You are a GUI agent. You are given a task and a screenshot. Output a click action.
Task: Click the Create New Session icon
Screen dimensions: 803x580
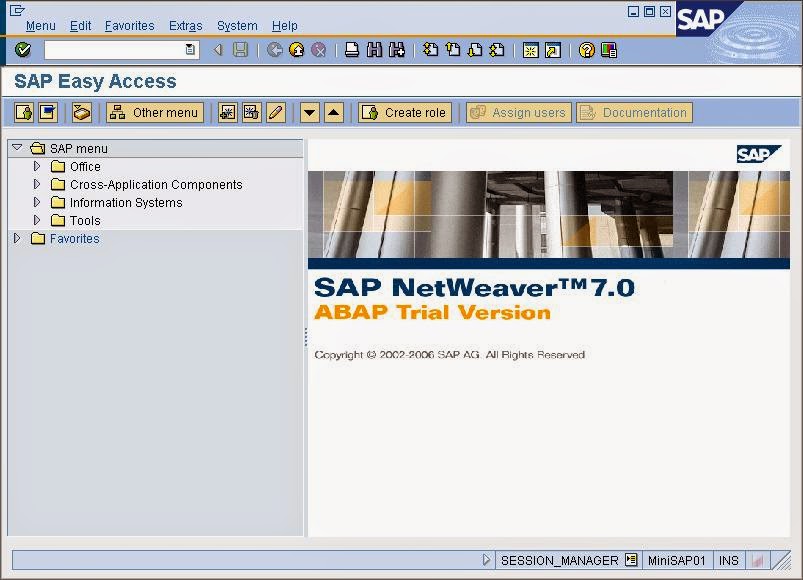click(531, 50)
